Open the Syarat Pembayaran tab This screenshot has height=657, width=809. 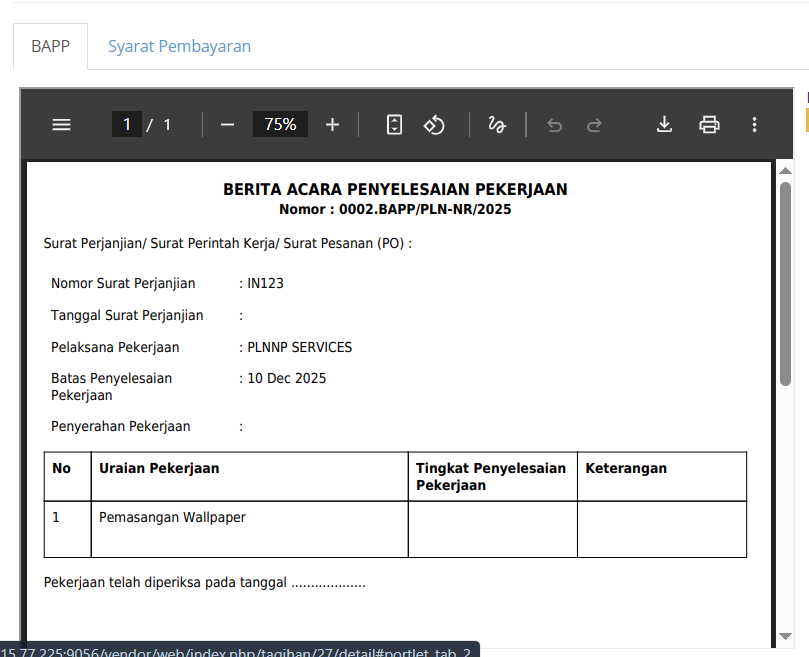click(179, 47)
